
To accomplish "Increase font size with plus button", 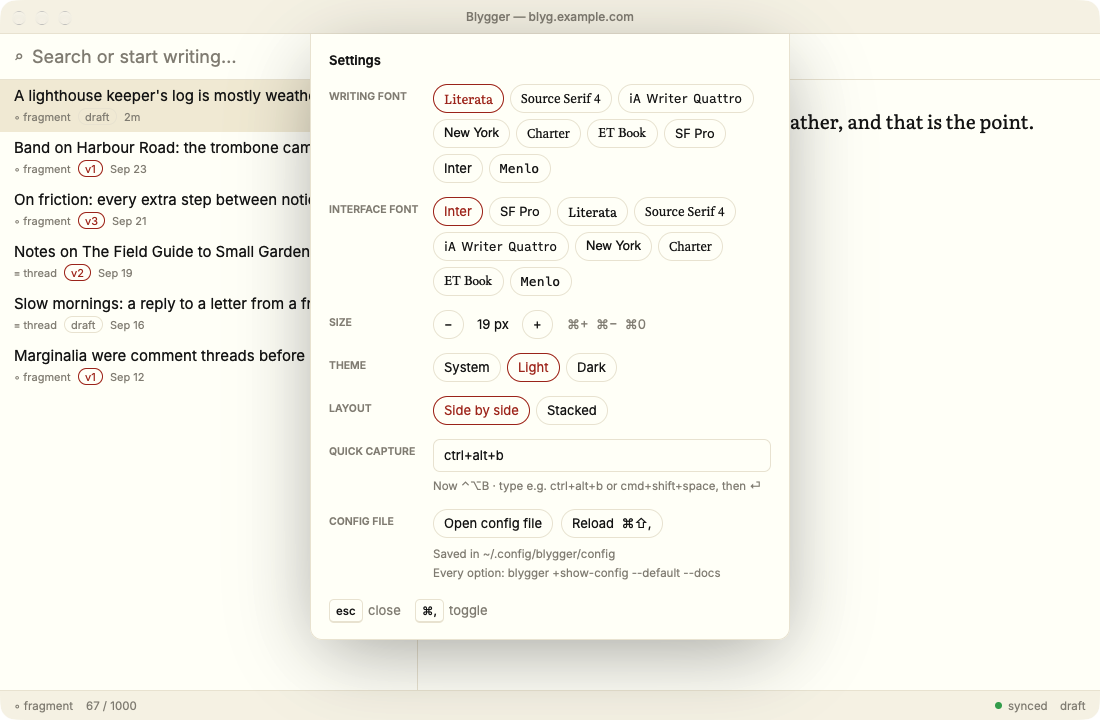I will coord(537,324).
